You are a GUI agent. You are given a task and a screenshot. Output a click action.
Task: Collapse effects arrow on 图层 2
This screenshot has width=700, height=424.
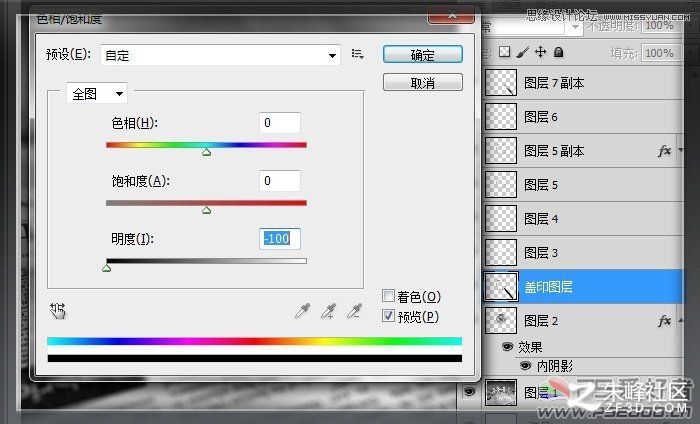tap(680, 320)
